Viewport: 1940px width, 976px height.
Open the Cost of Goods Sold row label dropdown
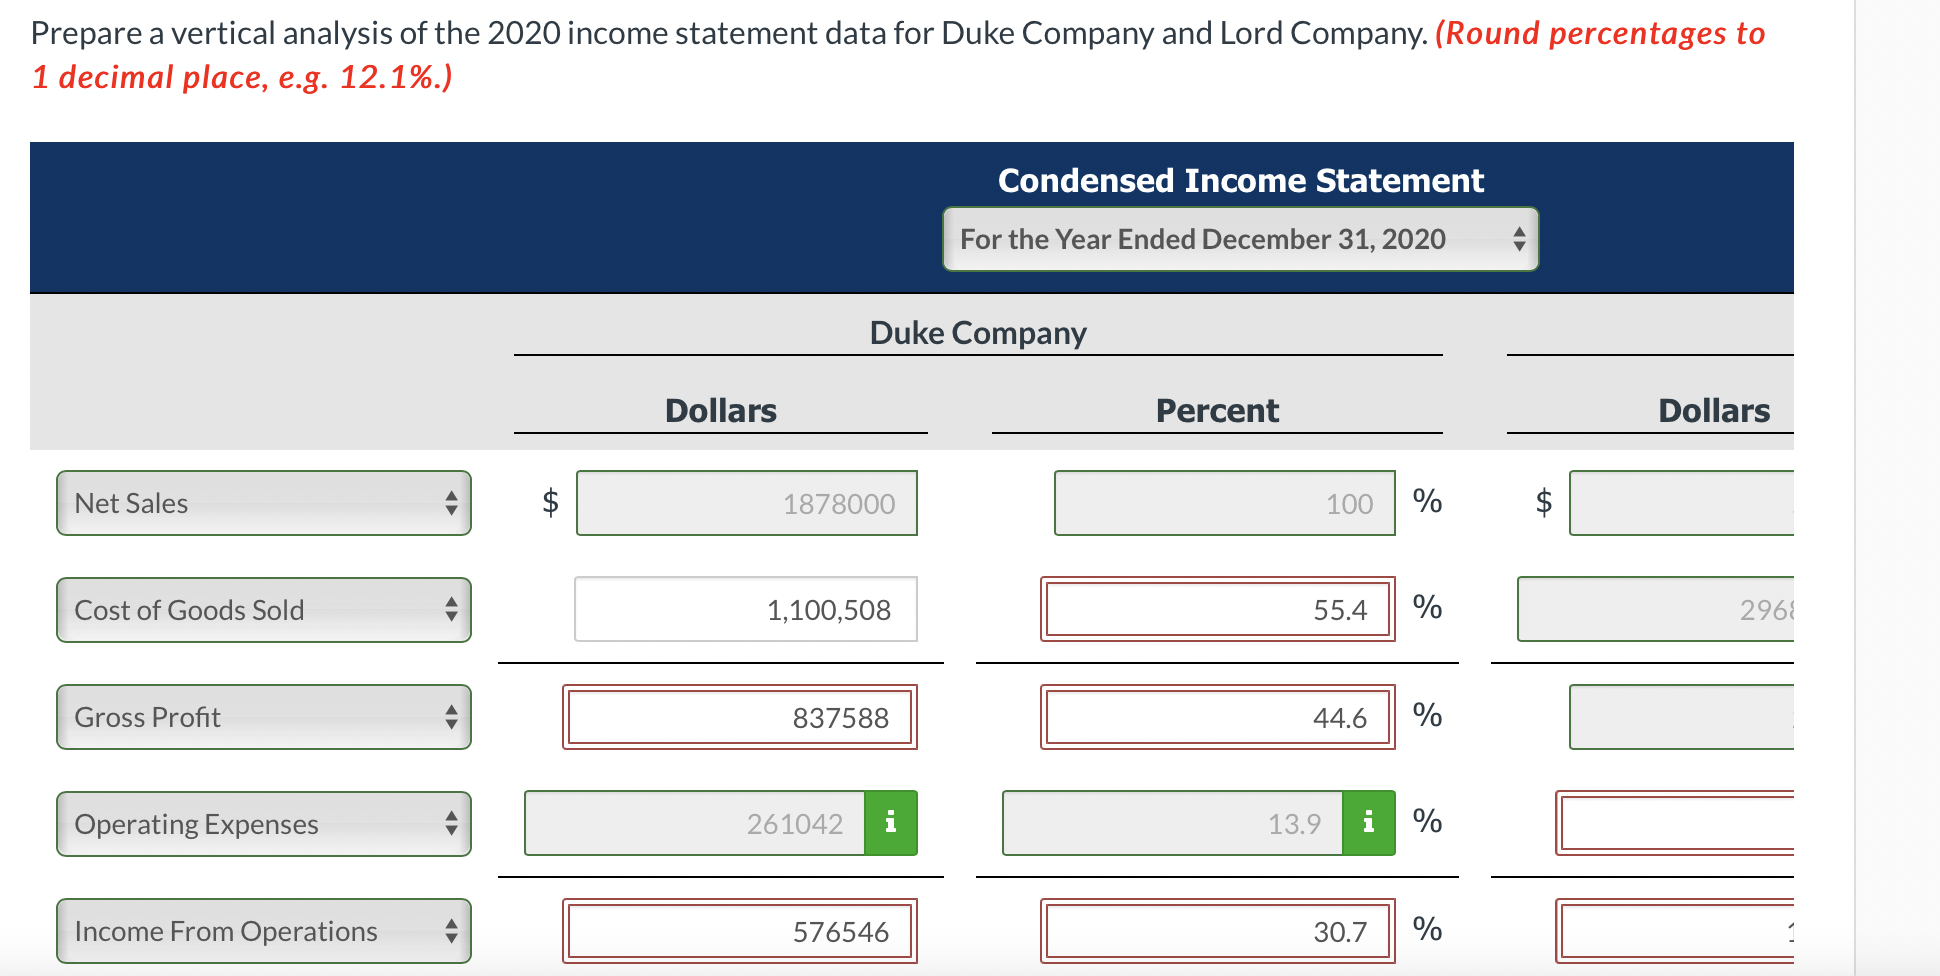tap(263, 610)
